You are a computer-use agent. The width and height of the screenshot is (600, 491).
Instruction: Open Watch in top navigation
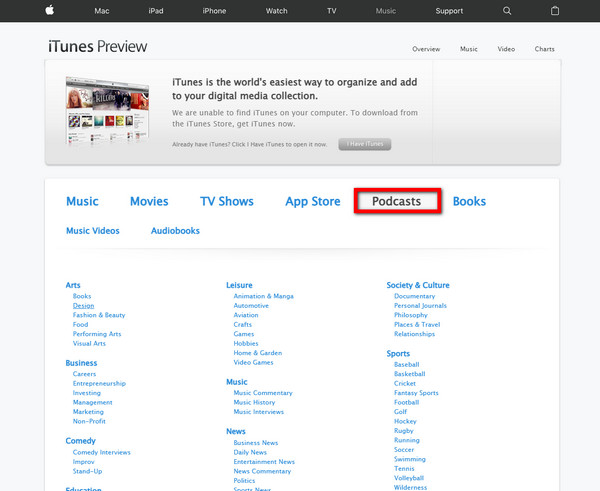[277, 11]
